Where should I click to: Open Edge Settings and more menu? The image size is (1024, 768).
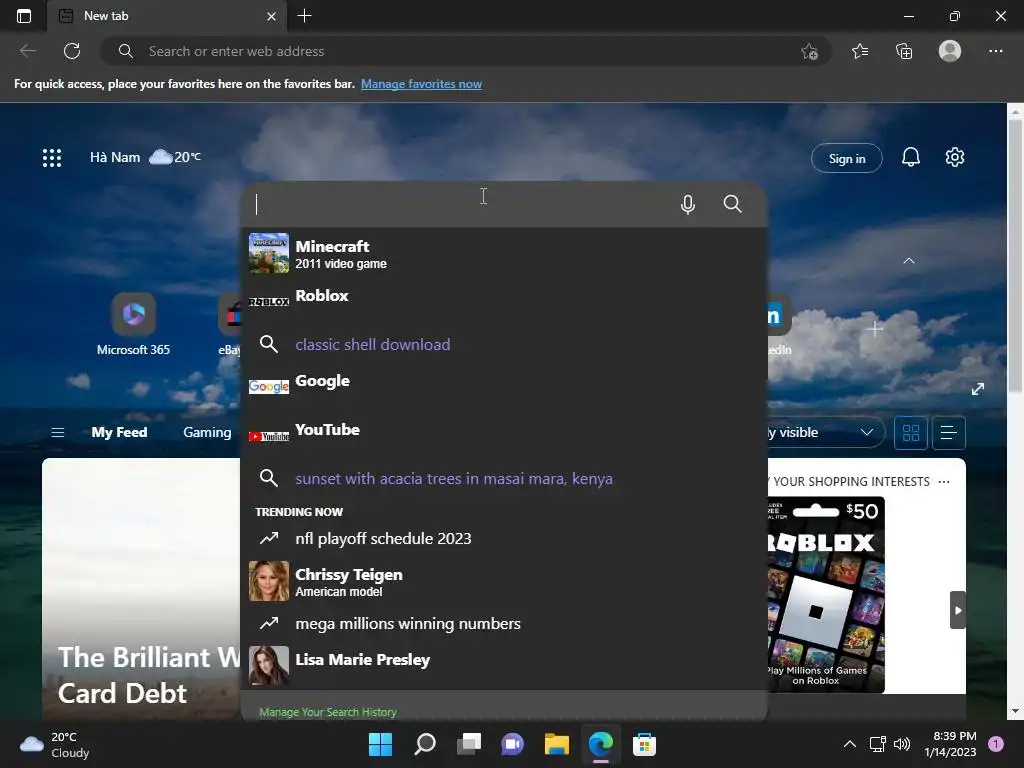995,51
